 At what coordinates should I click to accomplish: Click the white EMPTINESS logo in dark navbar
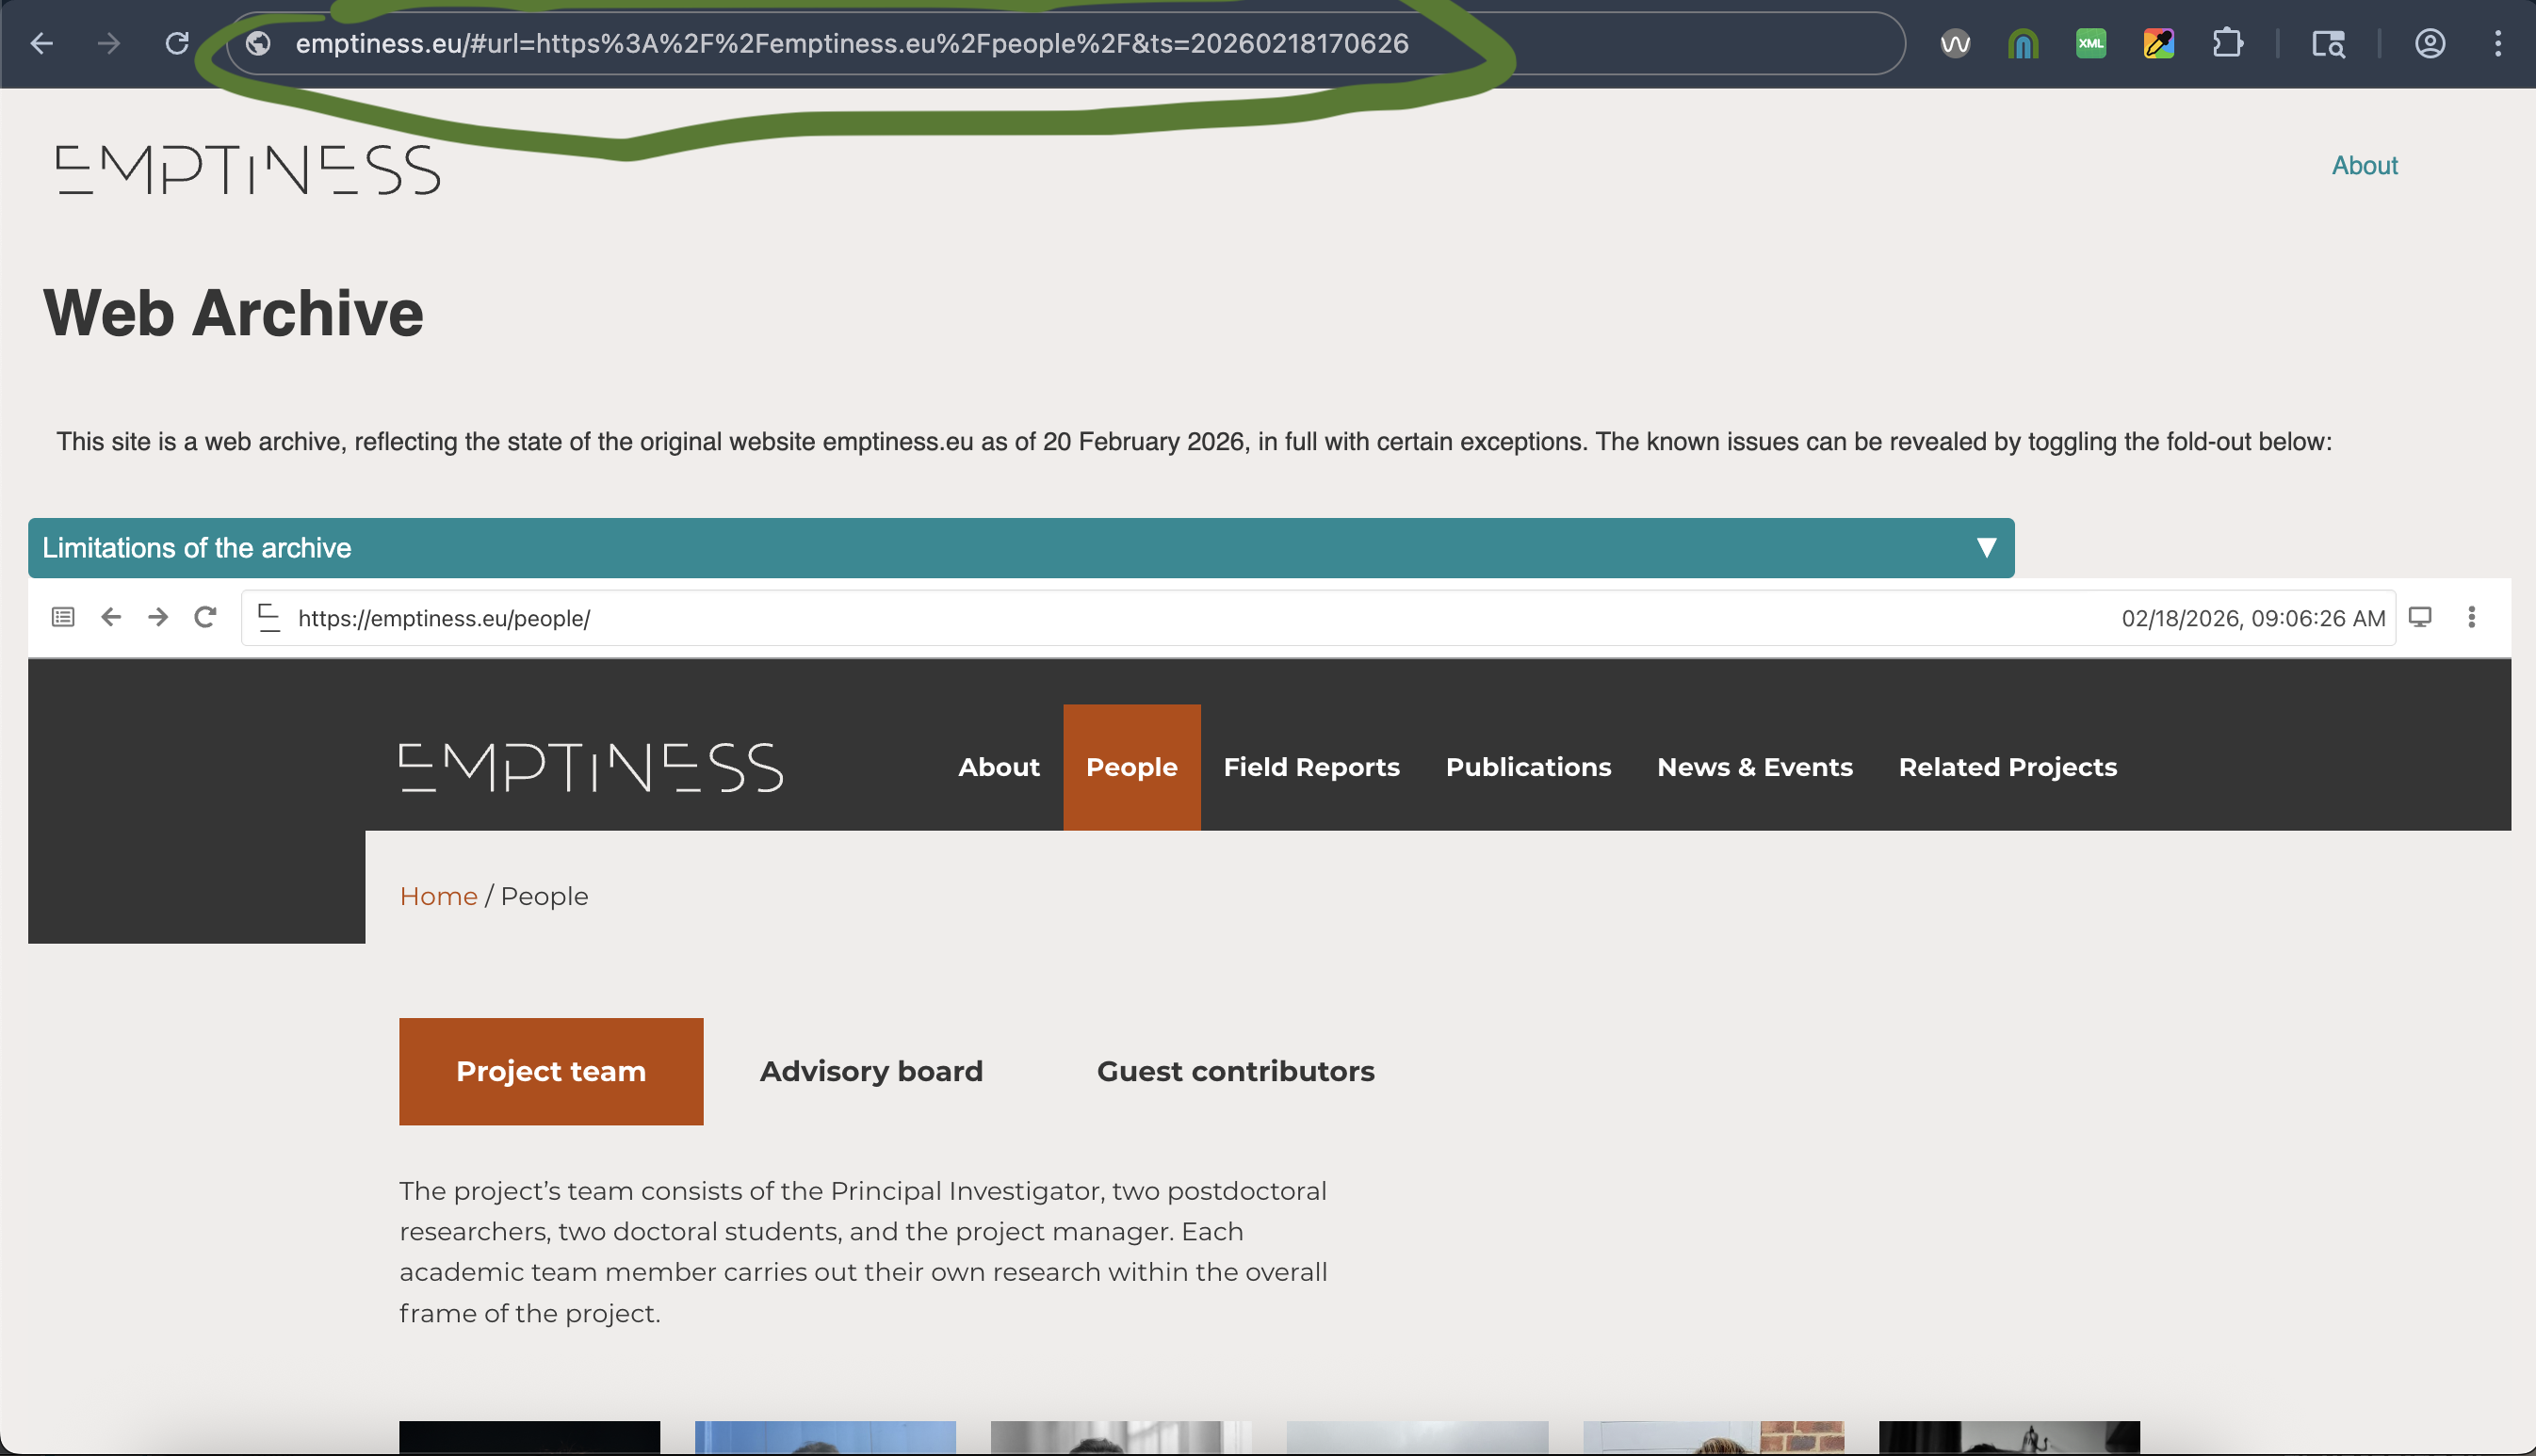pos(591,768)
